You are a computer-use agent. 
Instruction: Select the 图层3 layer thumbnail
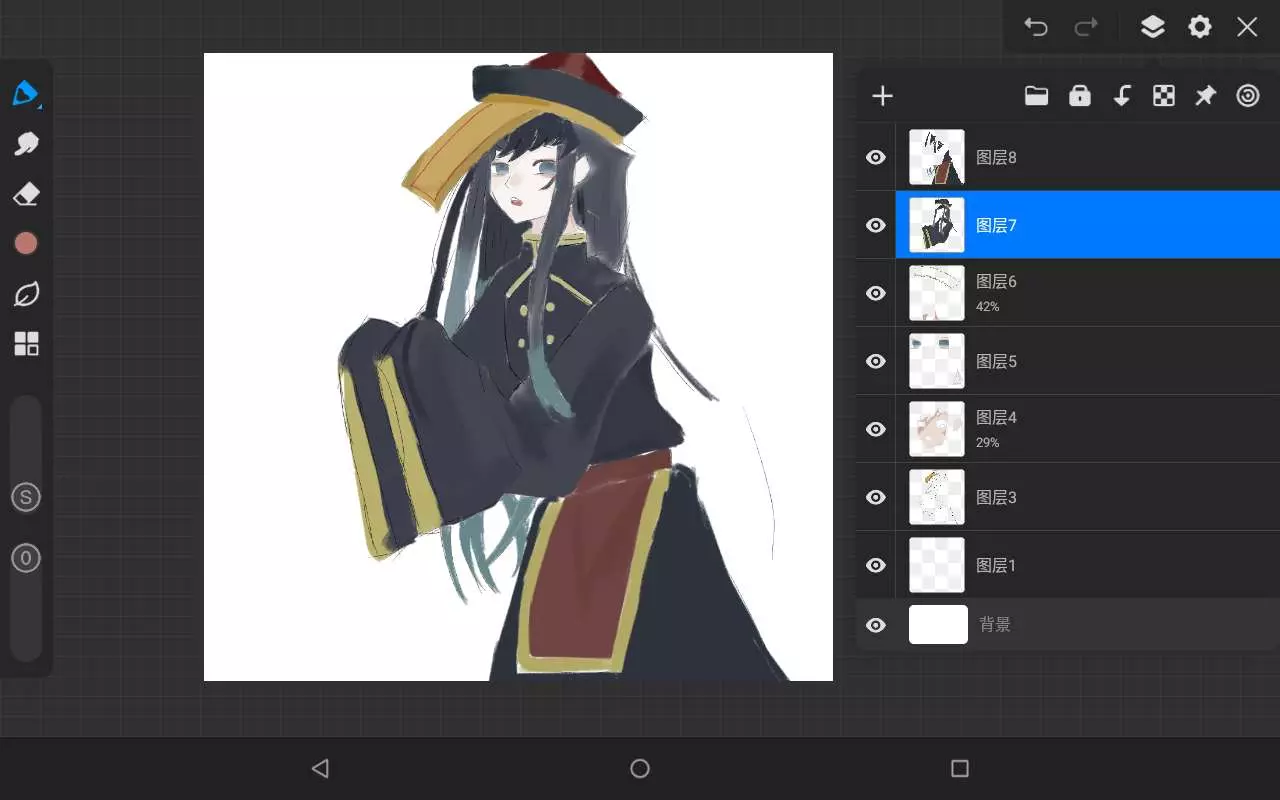[x=937, y=497]
